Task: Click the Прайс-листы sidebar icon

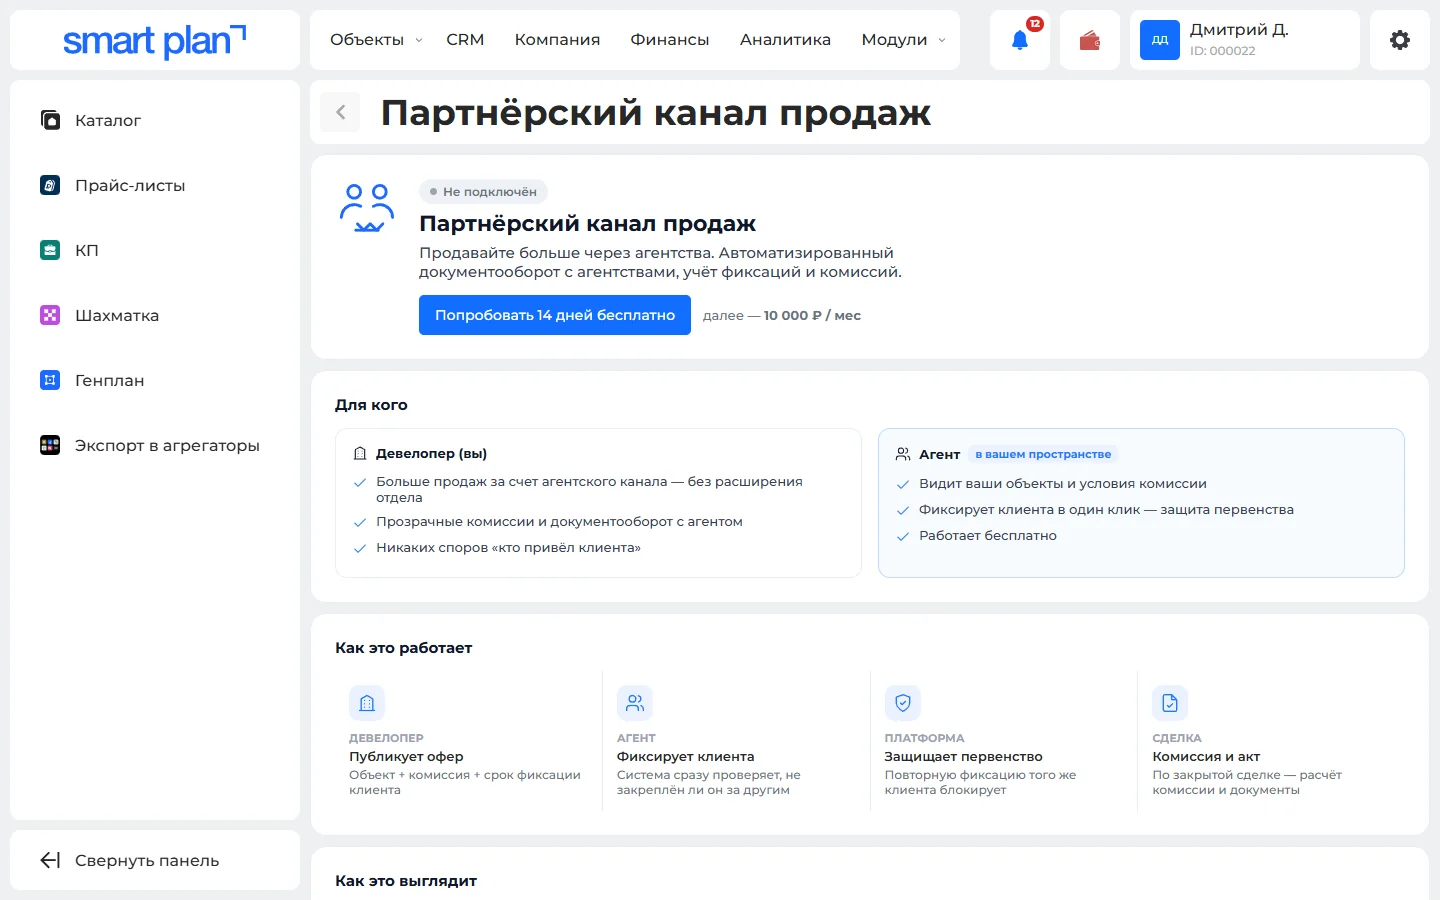Action: [x=50, y=185]
